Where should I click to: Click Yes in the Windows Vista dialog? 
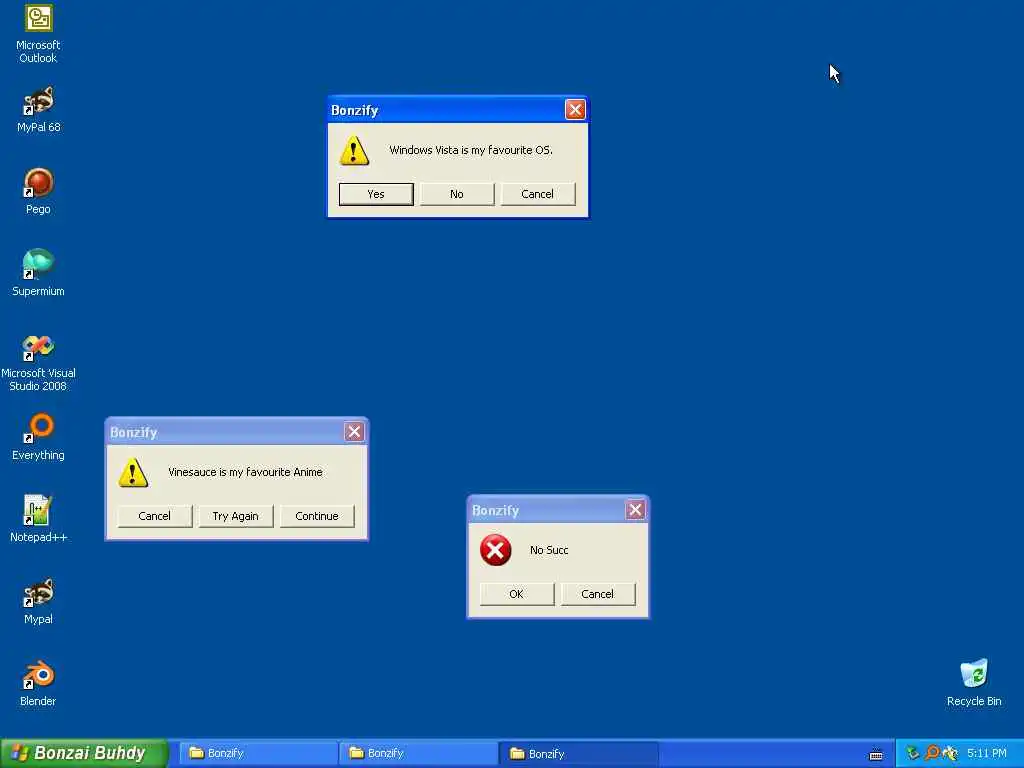(x=376, y=194)
